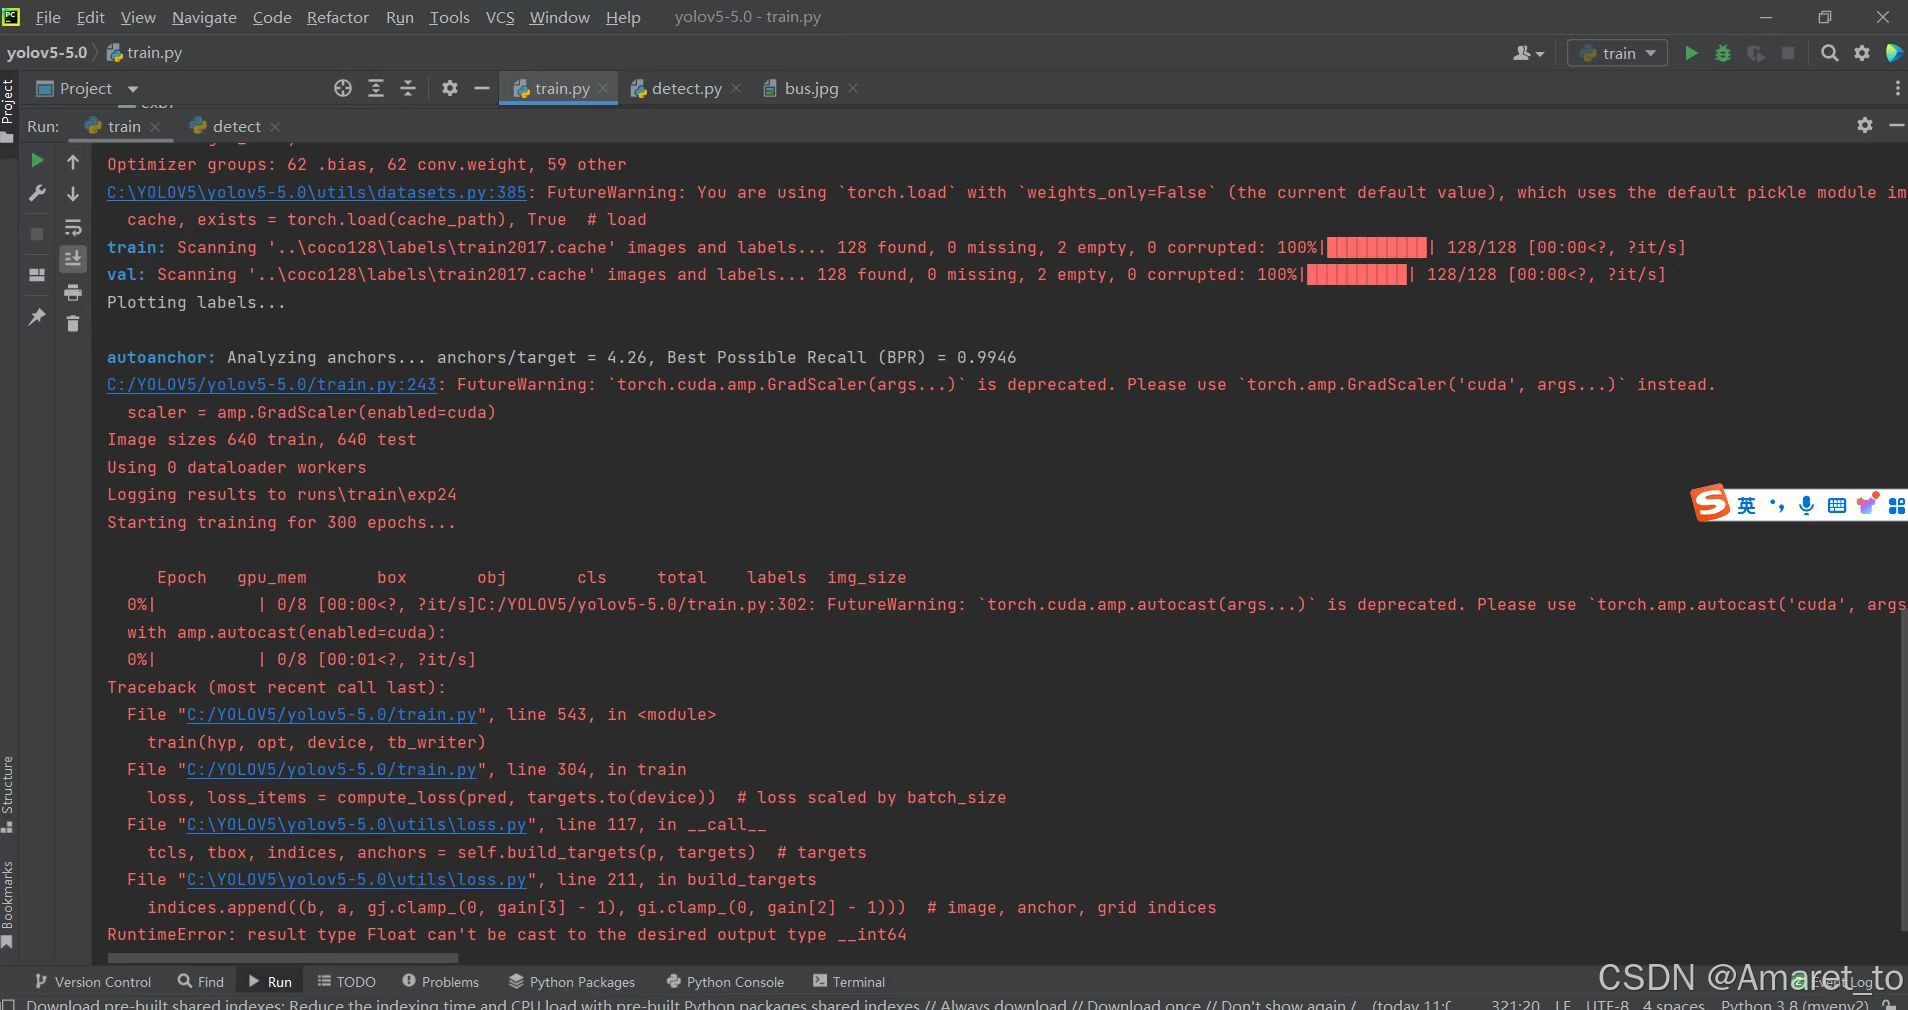Open the Bookmarks side panel
Image resolution: width=1908 pixels, height=1010 pixels.
click(x=8, y=904)
